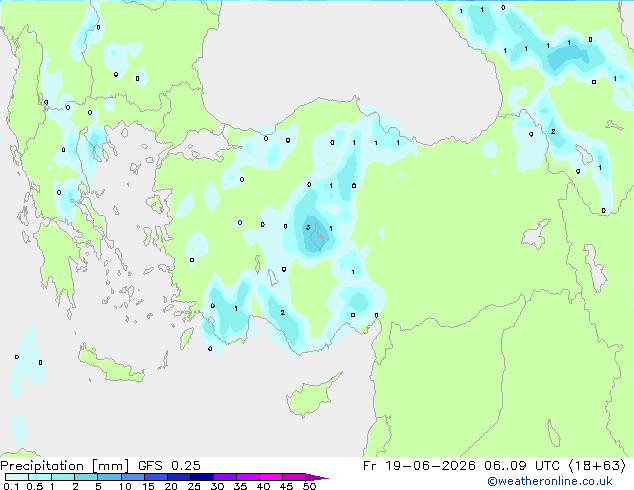Image resolution: width=634 pixels, height=490 pixels.
Task: Click the '(18+63)' forecast run text
Action: coord(597,466)
